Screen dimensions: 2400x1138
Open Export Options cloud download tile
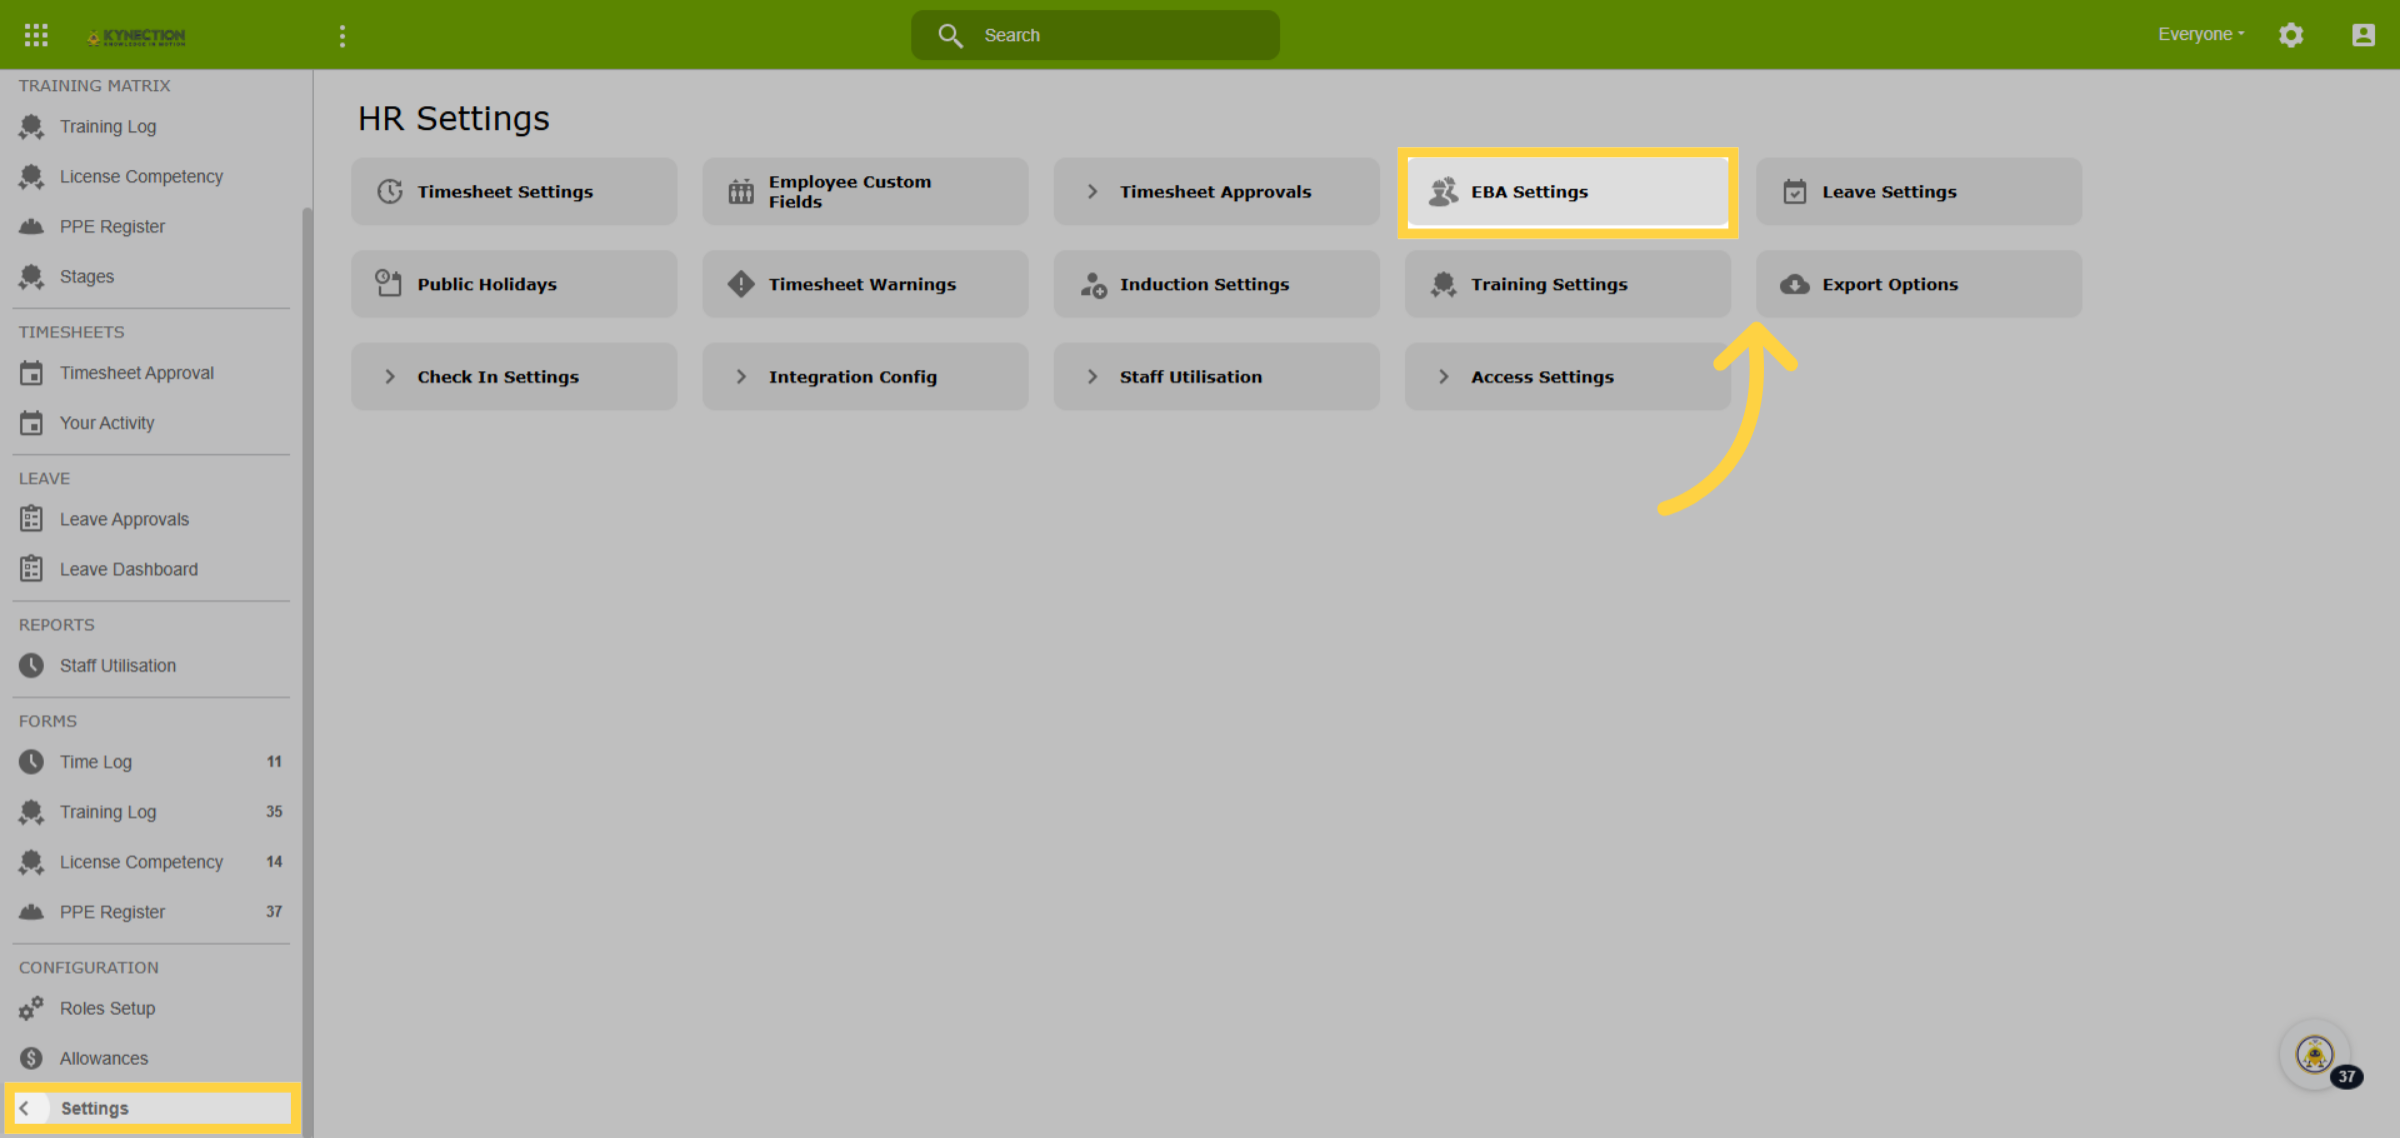[x=1918, y=284]
